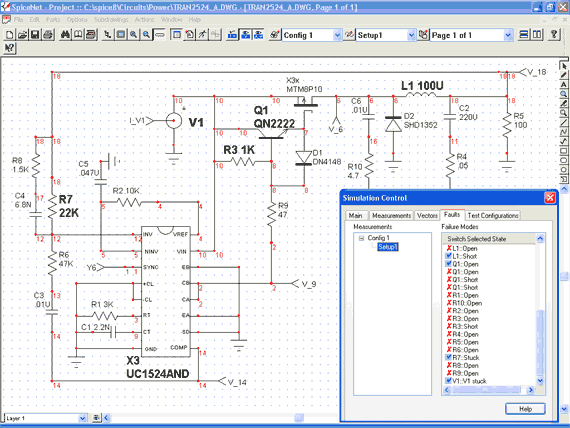This screenshot has height=428, width=570.
Task: Click the schematic horizontal scroll-left arrow
Action: [107, 418]
